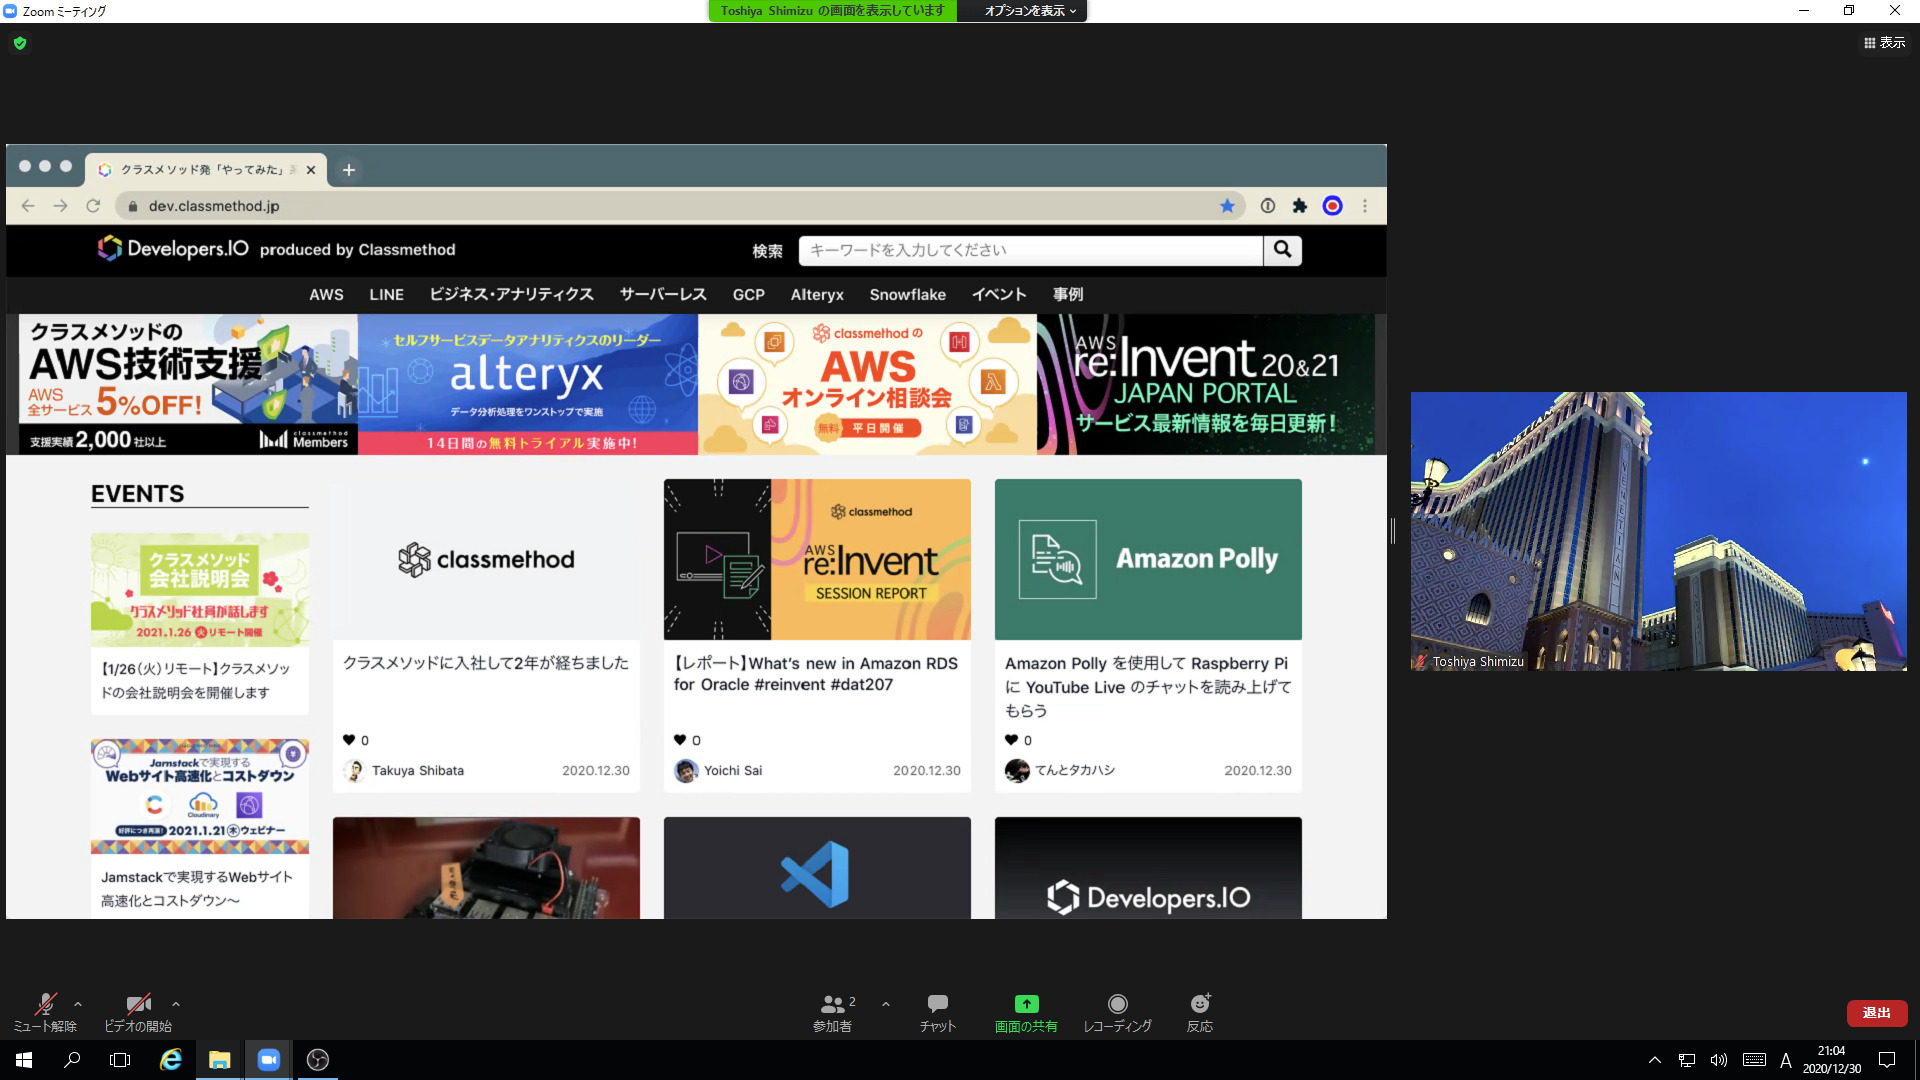Select the LINE navigation menu item
This screenshot has width=1920, height=1080.
[386, 295]
